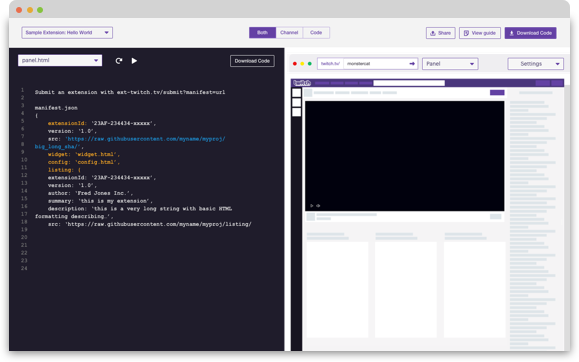Click the purple button above the video
The image size is (579, 362).
[497, 92]
